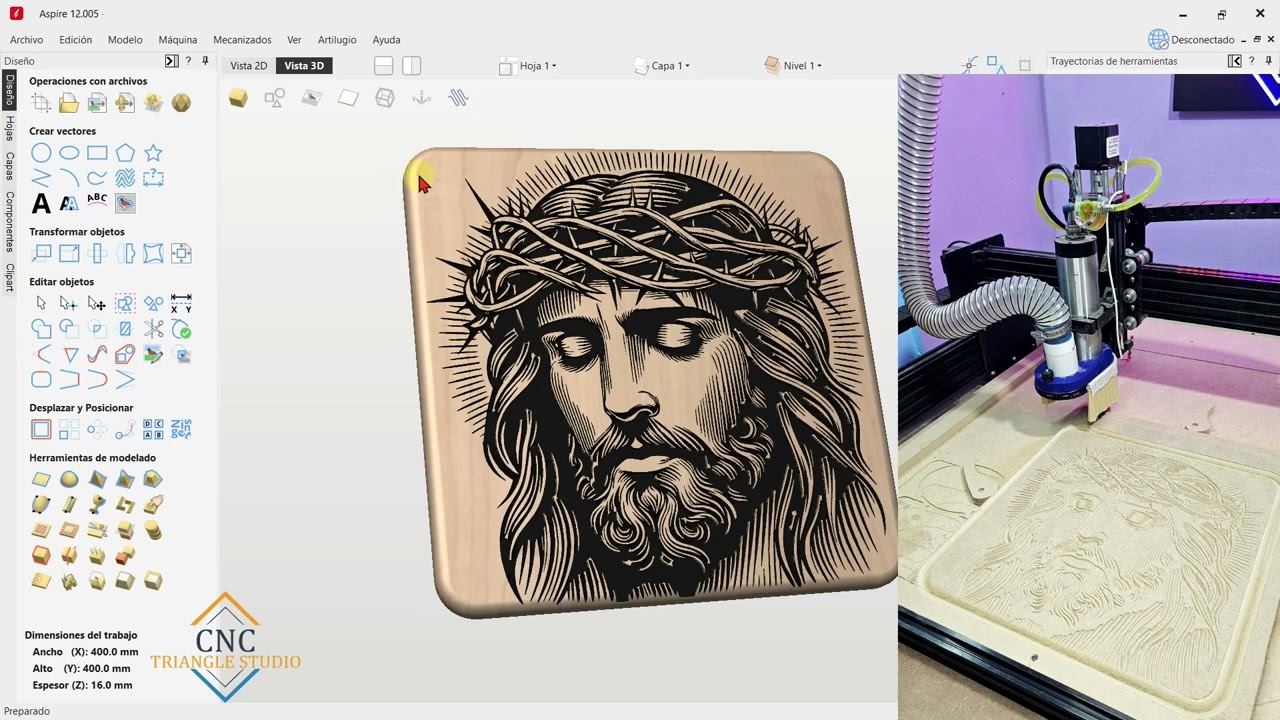Select the draw arc tool
Image resolution: width=1280 pixels, height=720 pixels.
(69, 178)
